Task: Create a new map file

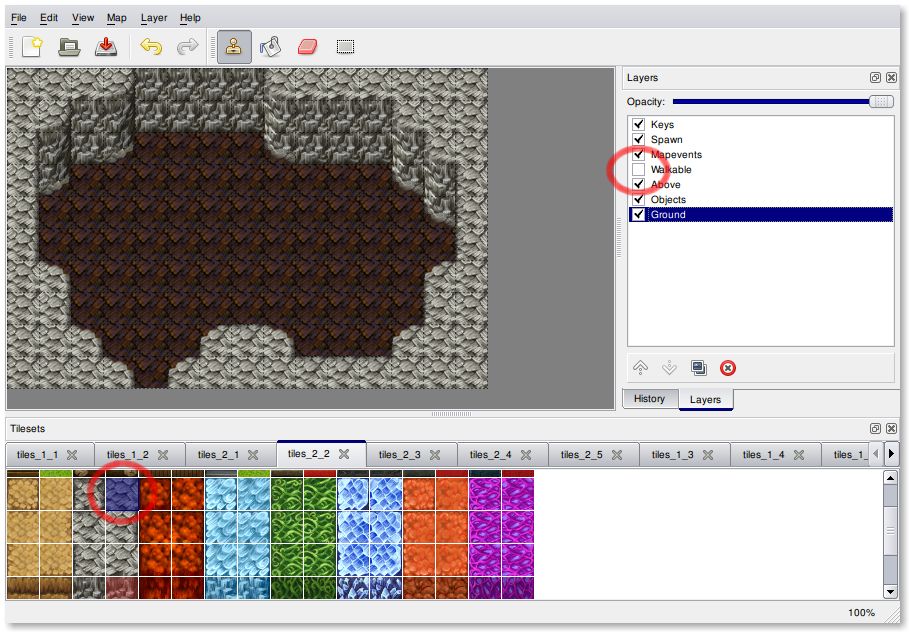Action: 32,47
